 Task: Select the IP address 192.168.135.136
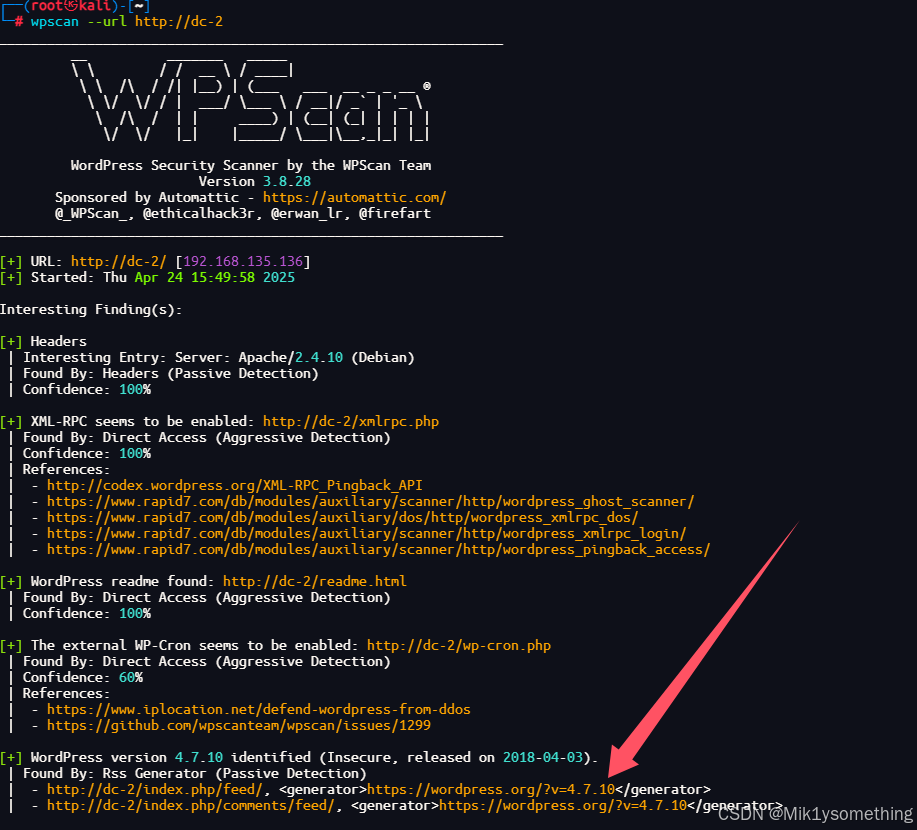pos(243,261)
